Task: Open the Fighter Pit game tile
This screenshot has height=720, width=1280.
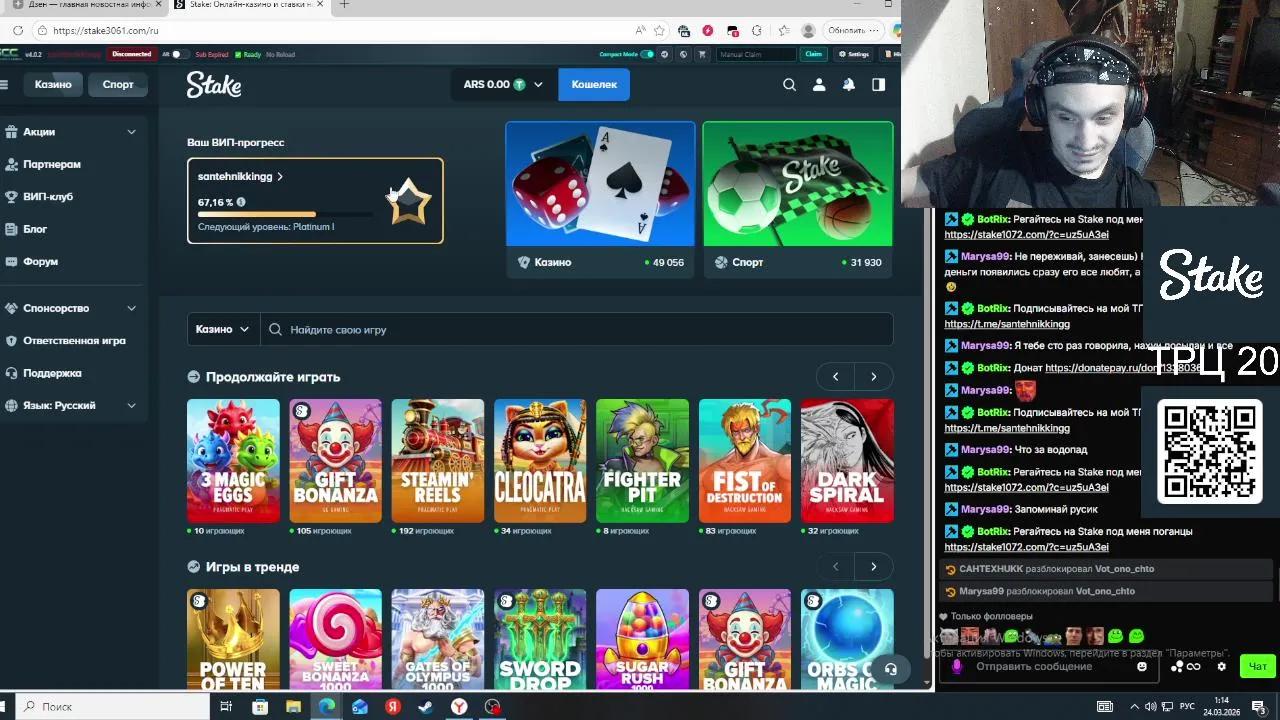Action: coord(642,461)
